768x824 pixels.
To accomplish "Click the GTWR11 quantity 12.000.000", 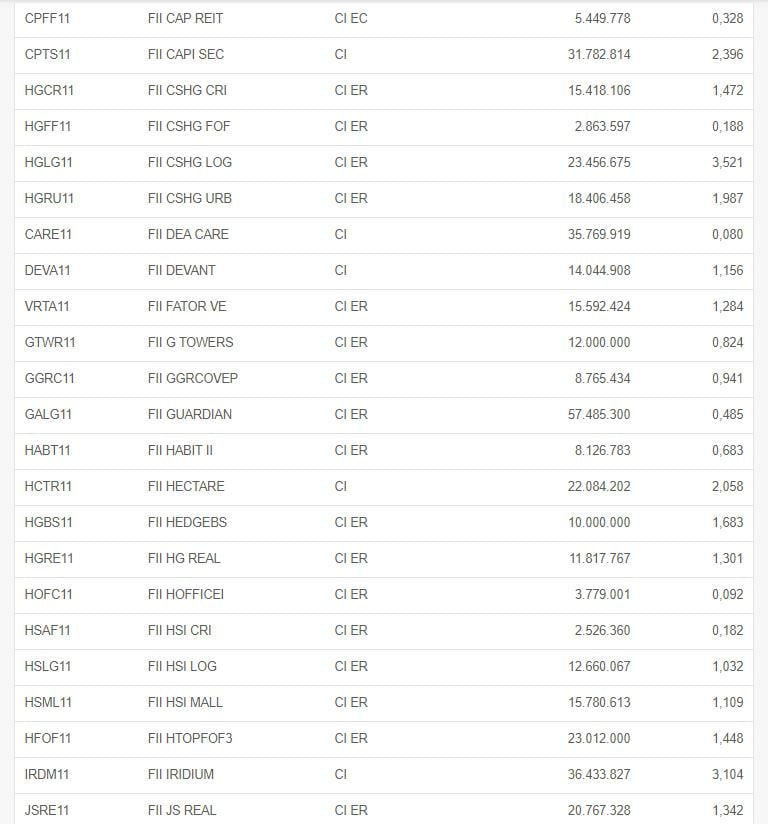I will [599, 343].
